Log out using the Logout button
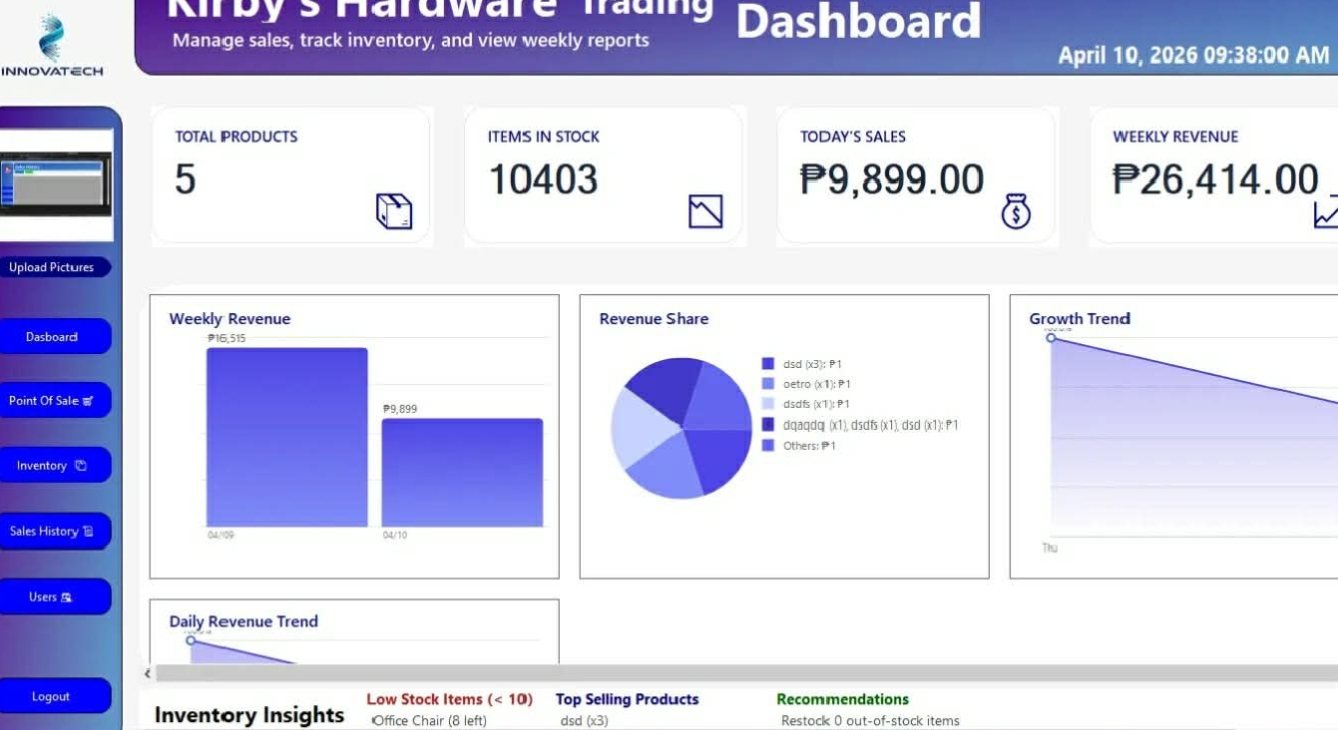Viewport: 1338px width, 730px height. pos(52,696)
